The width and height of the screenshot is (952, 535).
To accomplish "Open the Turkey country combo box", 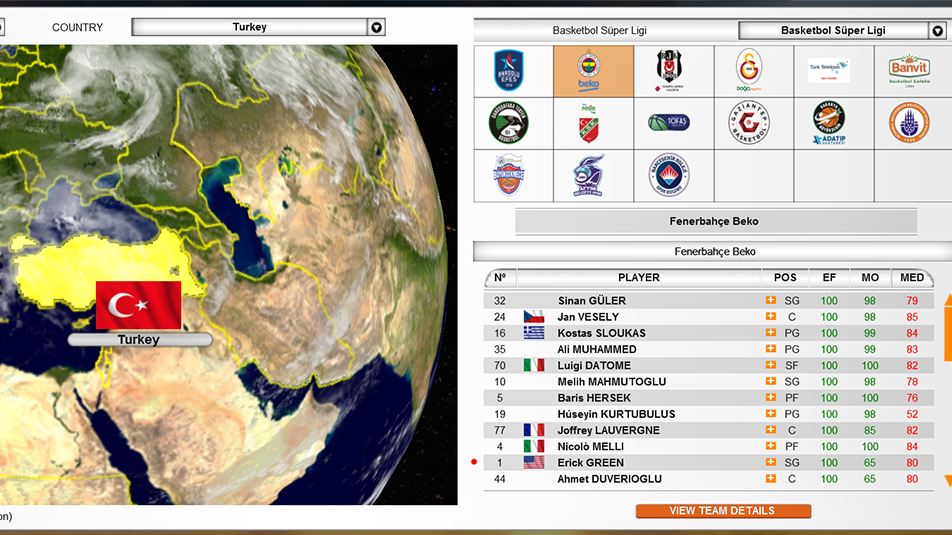I will 258,27.
